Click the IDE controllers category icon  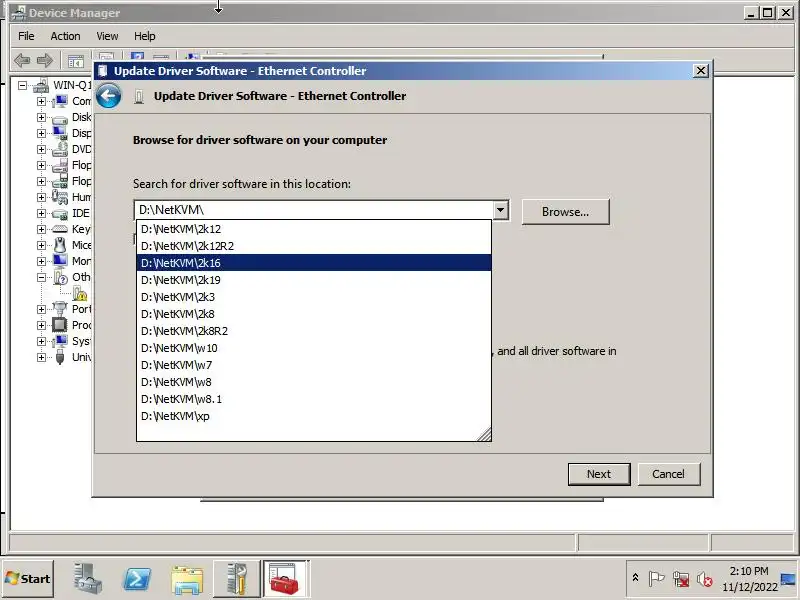pos(60,213)
